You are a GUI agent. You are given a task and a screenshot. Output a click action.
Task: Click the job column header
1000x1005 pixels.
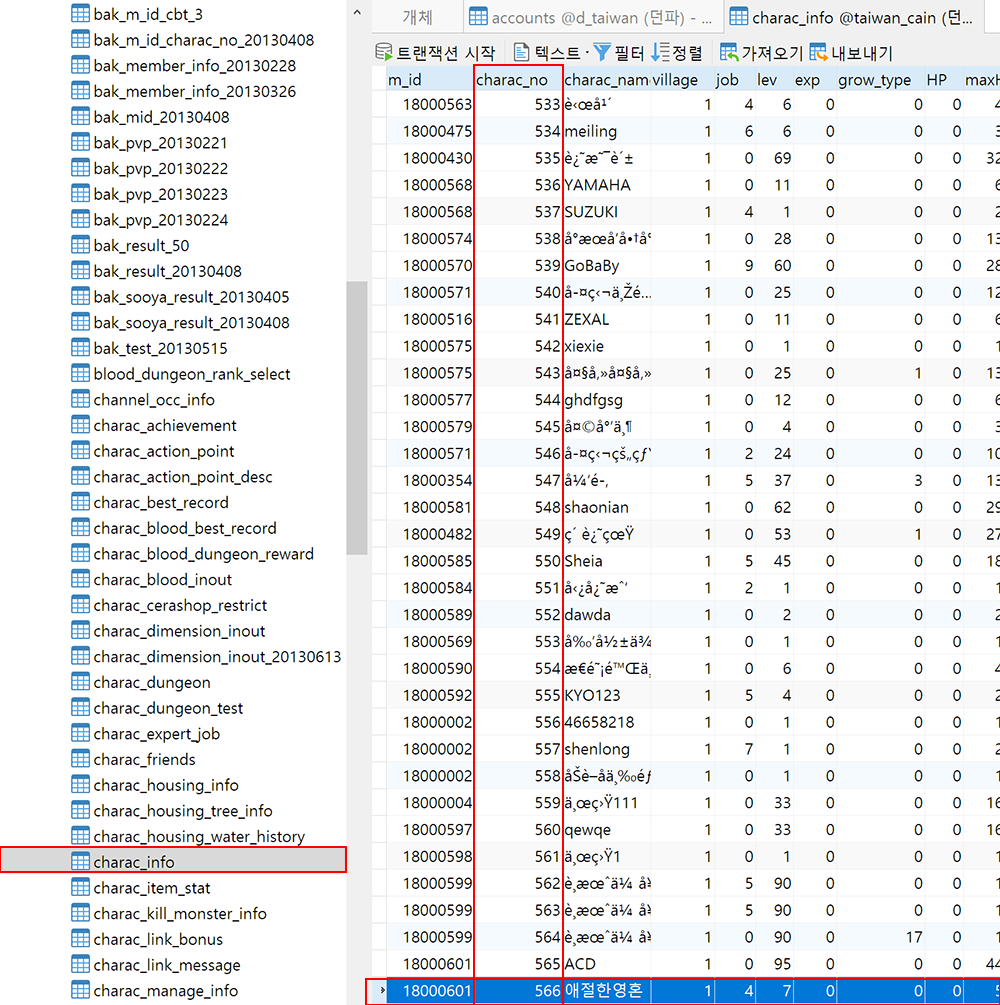(x=733, y=80)
